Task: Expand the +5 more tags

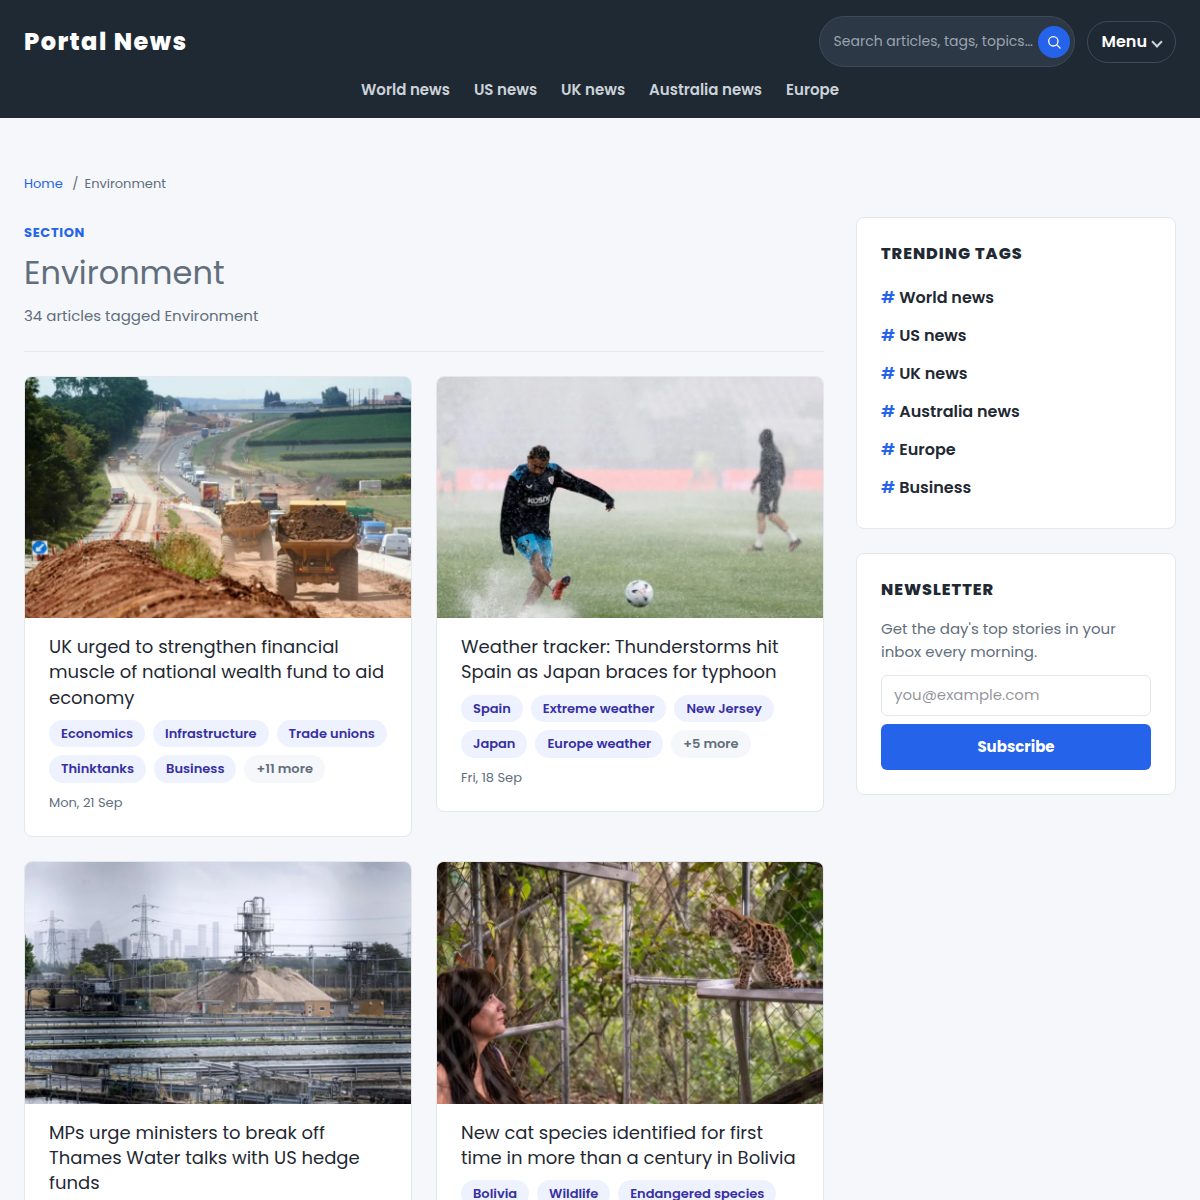Action: coord(711,744)
